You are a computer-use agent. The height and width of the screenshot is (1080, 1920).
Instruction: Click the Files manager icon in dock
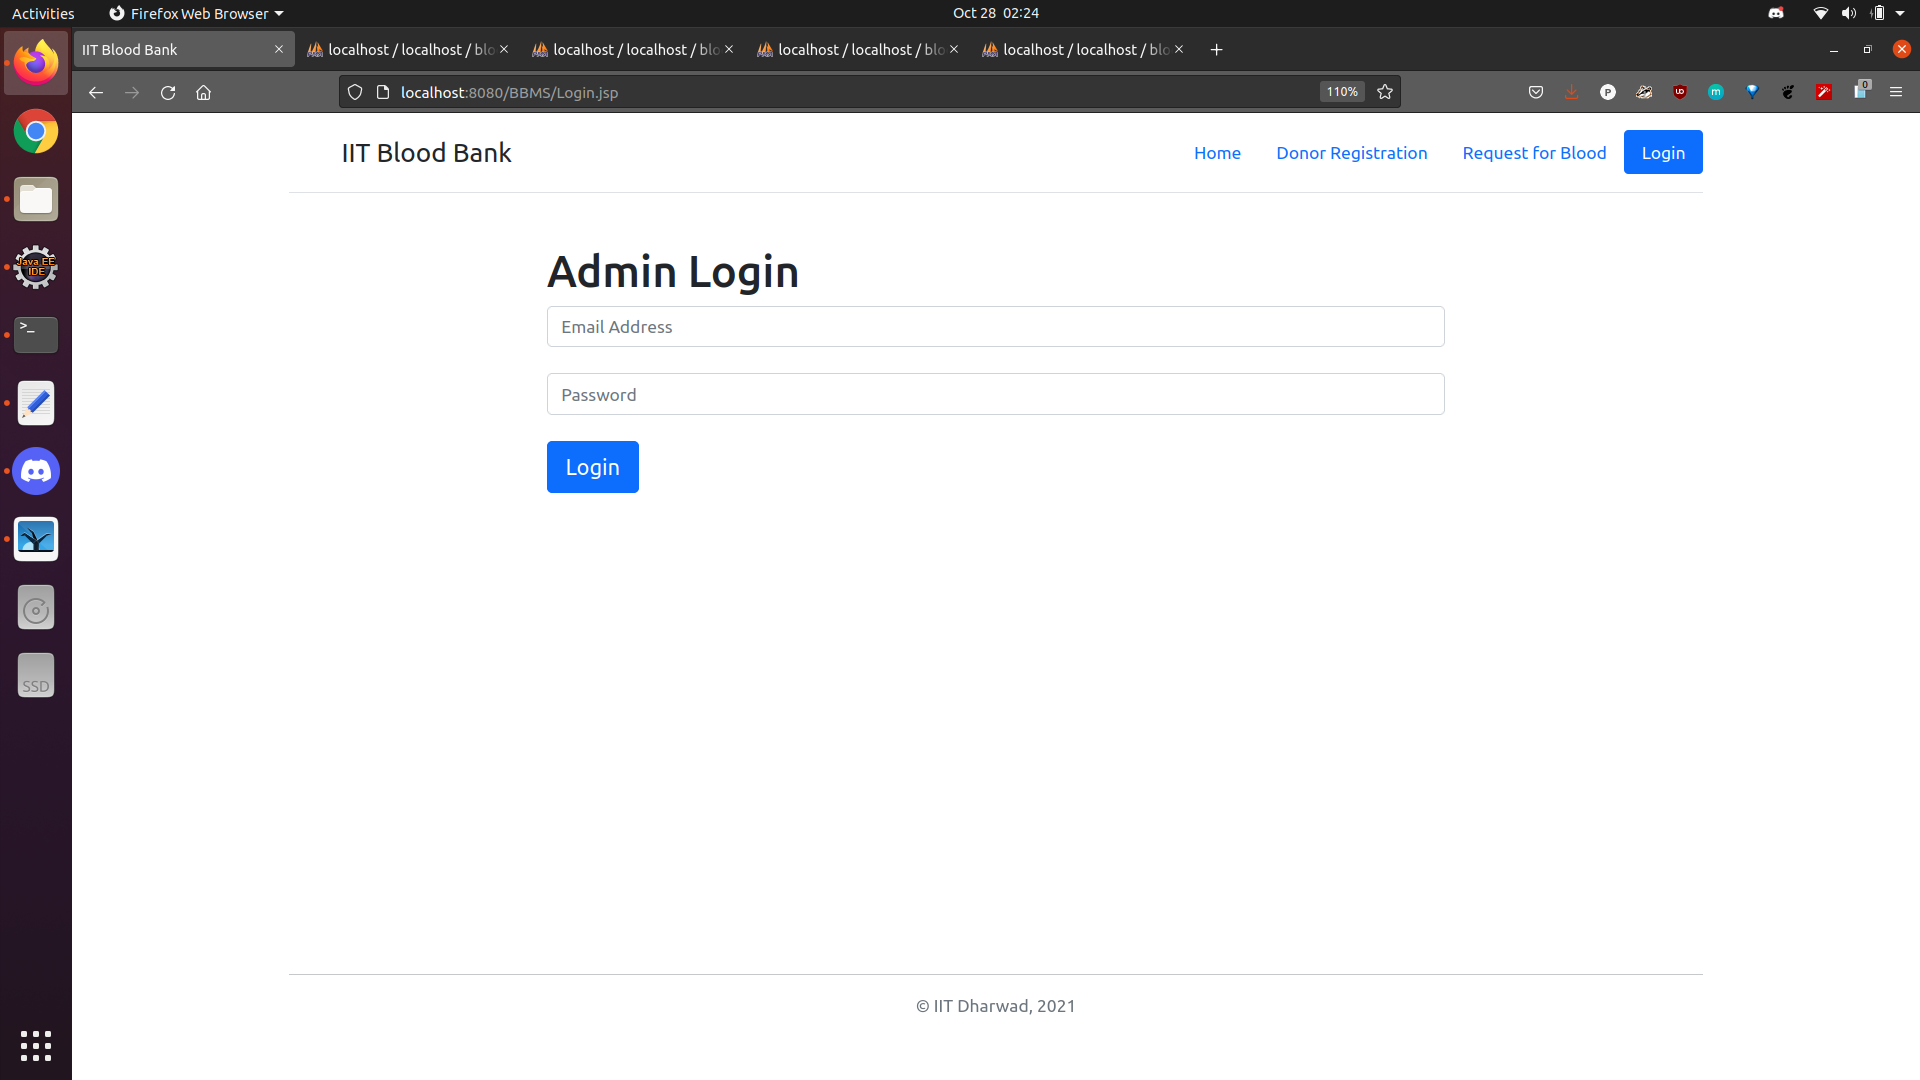[36, 199]
